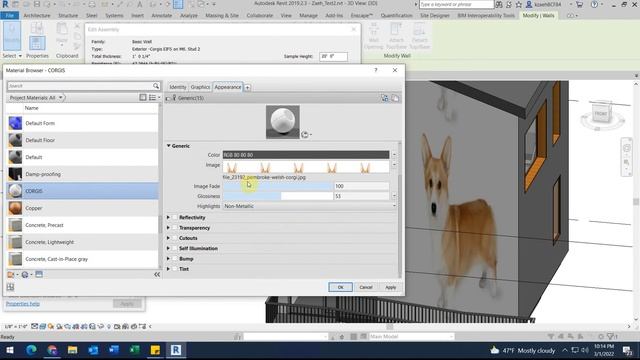
Task: Enable the Reflectivity checkbox
Action: (175, 218)
